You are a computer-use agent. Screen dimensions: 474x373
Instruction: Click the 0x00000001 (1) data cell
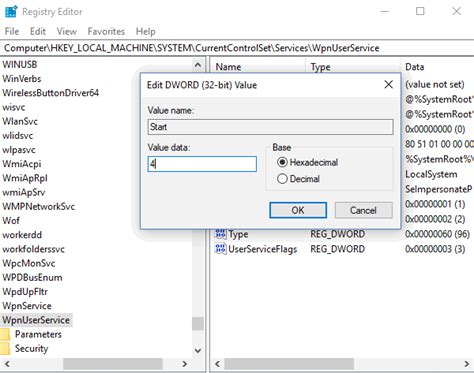click(x=435, y=204)
